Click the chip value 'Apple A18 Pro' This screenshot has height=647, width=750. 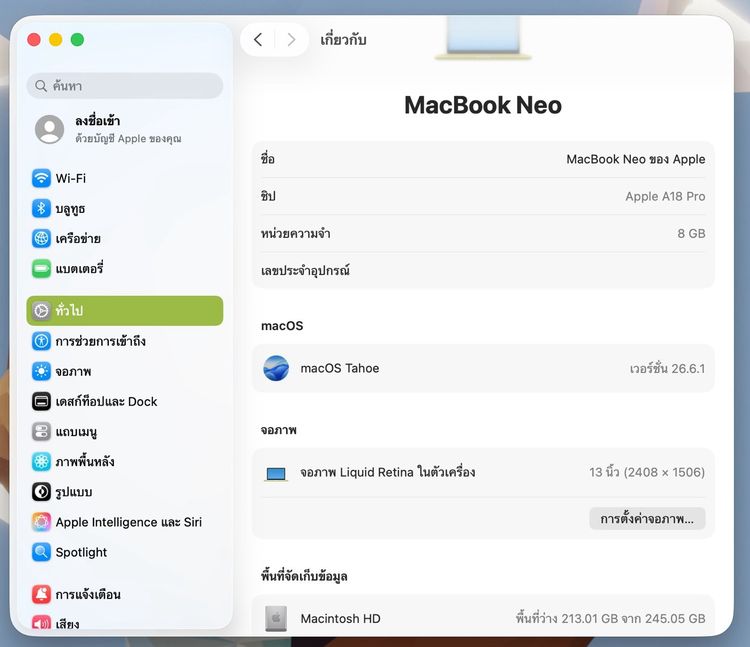click(665, 197)
